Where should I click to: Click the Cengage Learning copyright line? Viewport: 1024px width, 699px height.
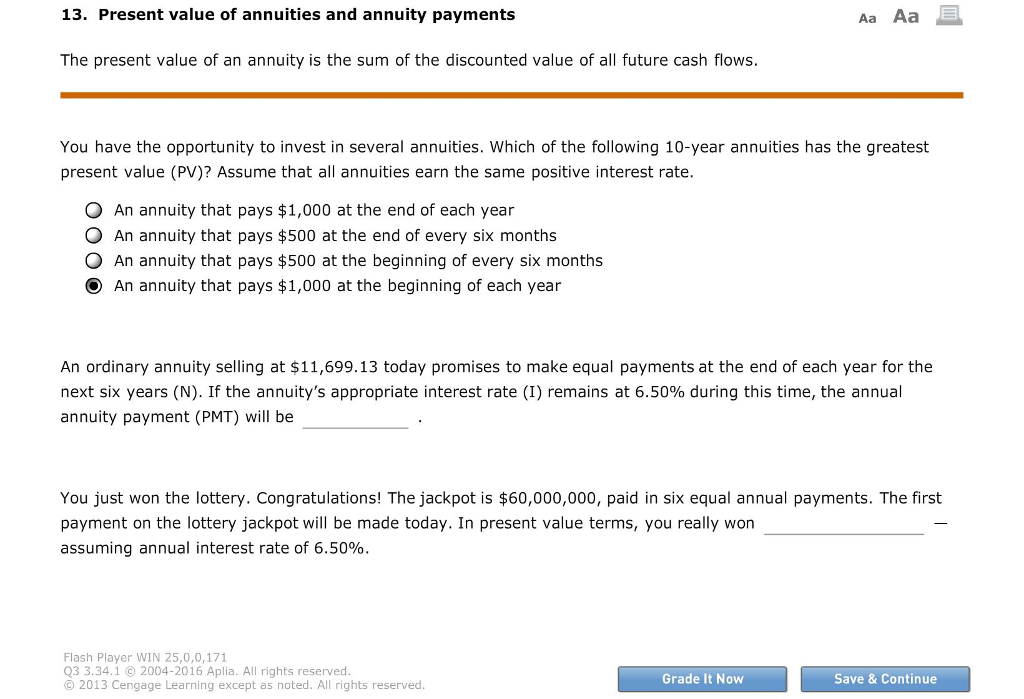[243, 685]
